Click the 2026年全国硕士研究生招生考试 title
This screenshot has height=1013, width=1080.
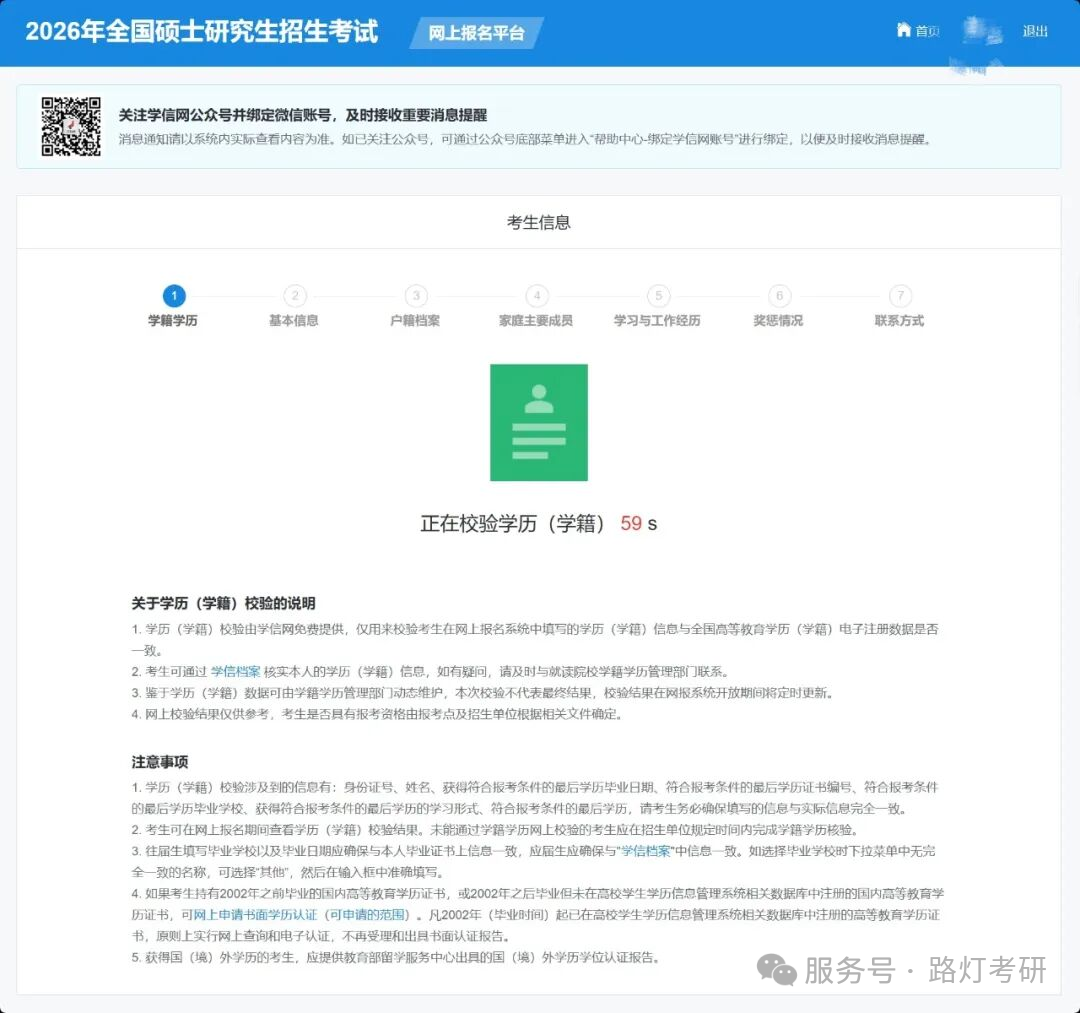click(x=201, y=32)
